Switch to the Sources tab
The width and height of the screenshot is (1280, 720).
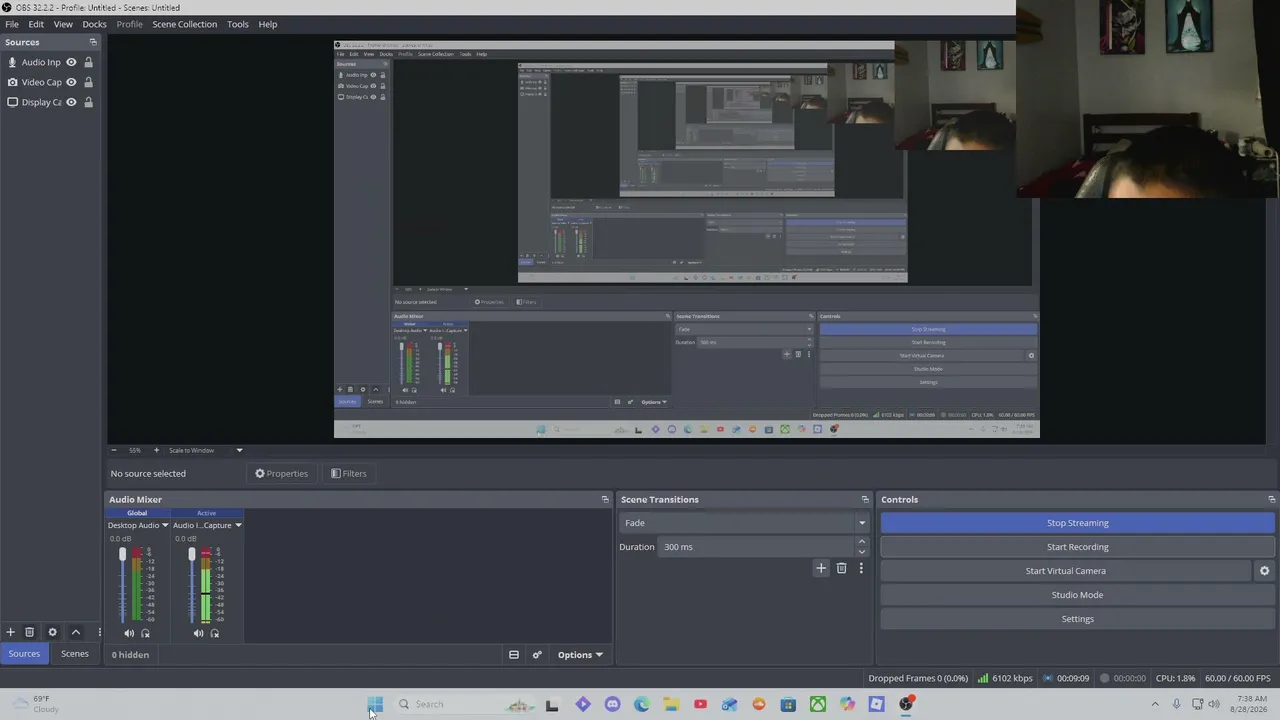coord(24,654)
